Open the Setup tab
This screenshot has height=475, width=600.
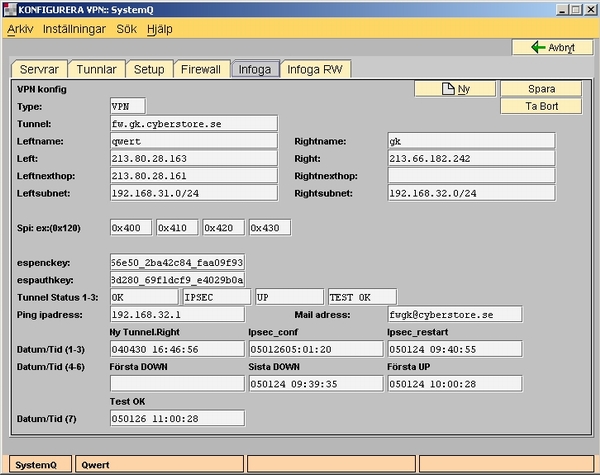149,69
